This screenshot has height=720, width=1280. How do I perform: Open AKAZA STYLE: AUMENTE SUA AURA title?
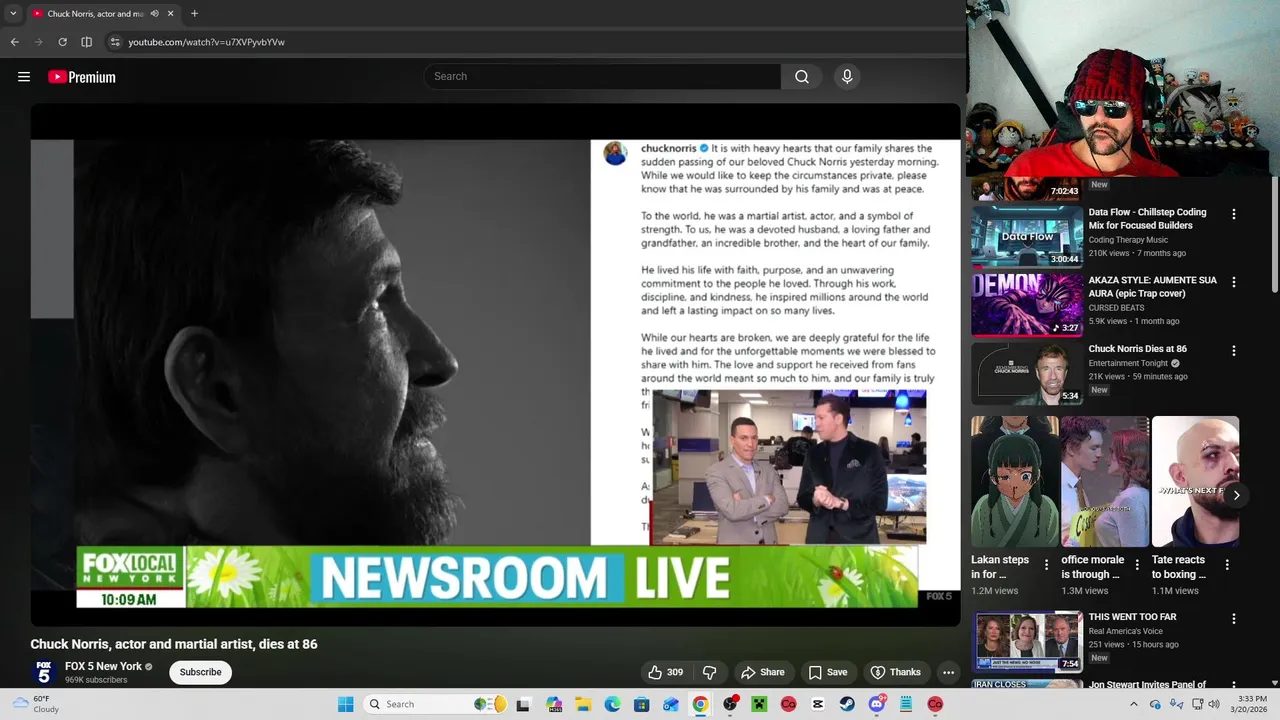click(x=1152, y=287)
